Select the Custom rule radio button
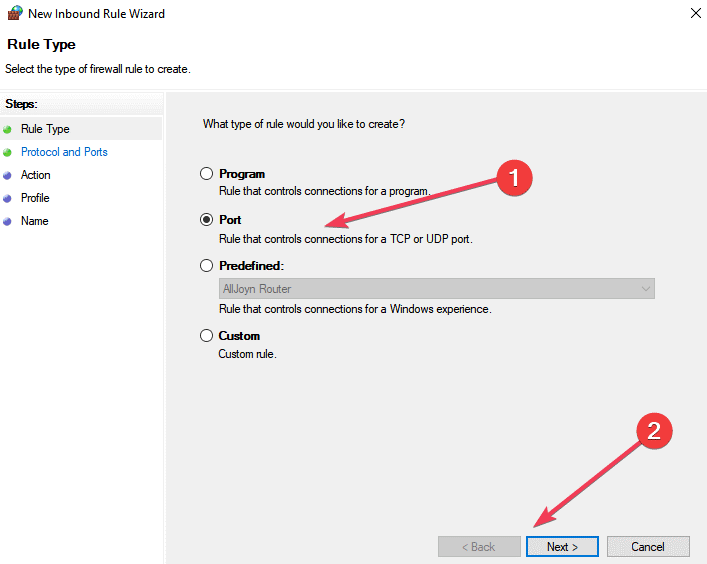The height and width of the screenshot is (564, 707). [207, 336]
